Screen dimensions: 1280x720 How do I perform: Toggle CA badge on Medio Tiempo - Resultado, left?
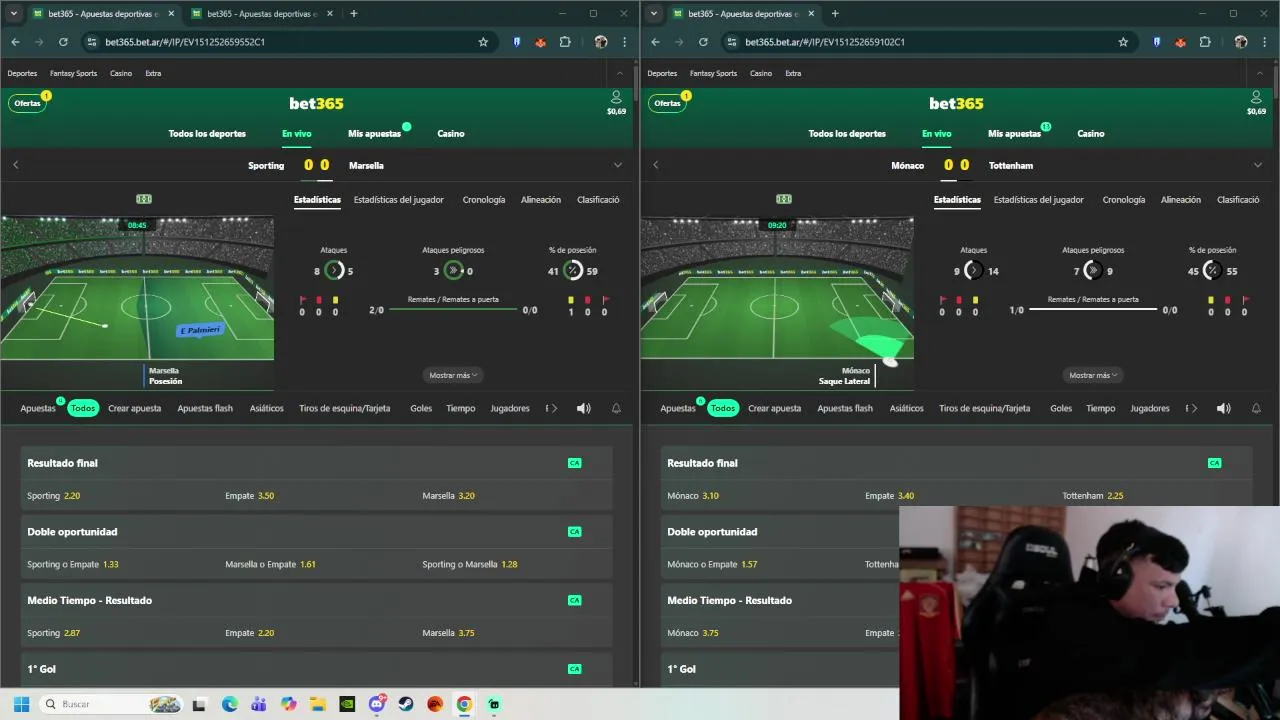point(574,600)
